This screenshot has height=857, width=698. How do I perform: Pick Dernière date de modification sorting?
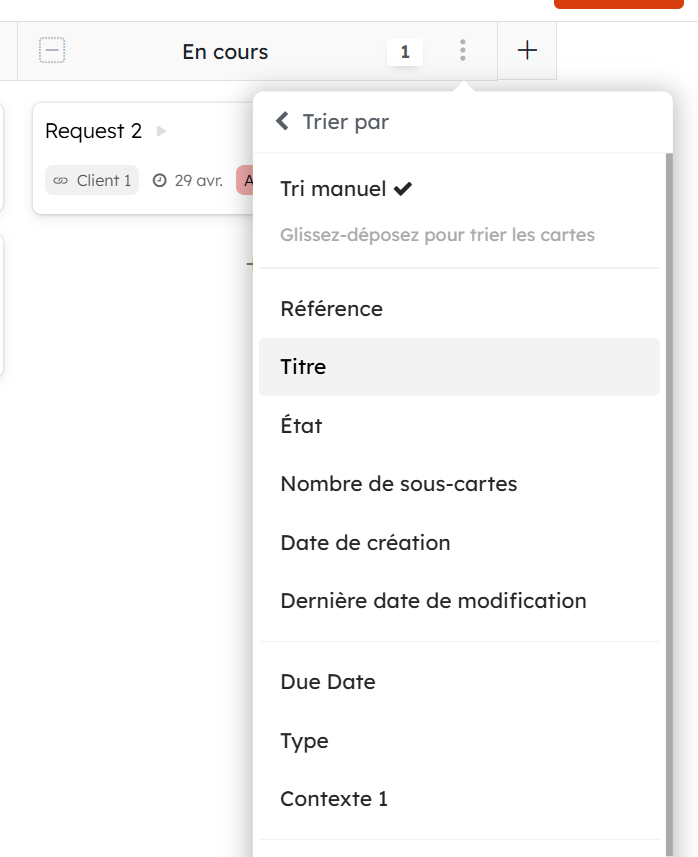[433, 601]
